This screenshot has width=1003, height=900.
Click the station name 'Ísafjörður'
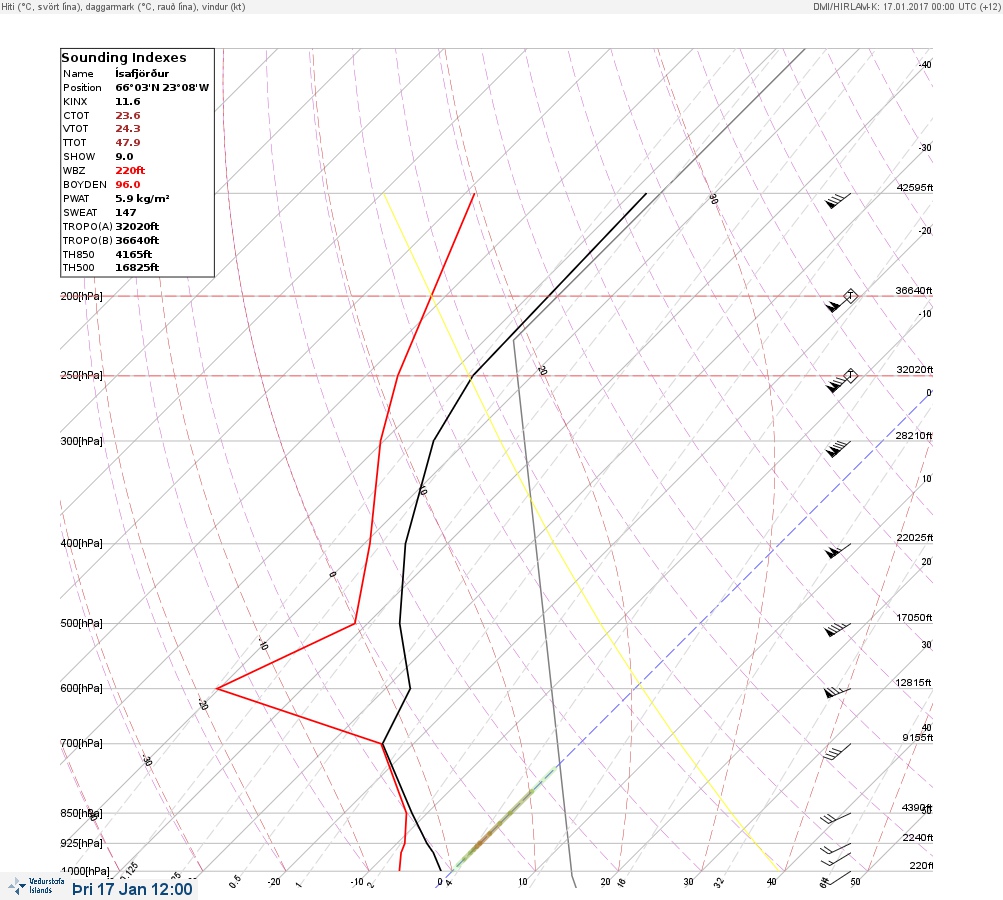142,74
